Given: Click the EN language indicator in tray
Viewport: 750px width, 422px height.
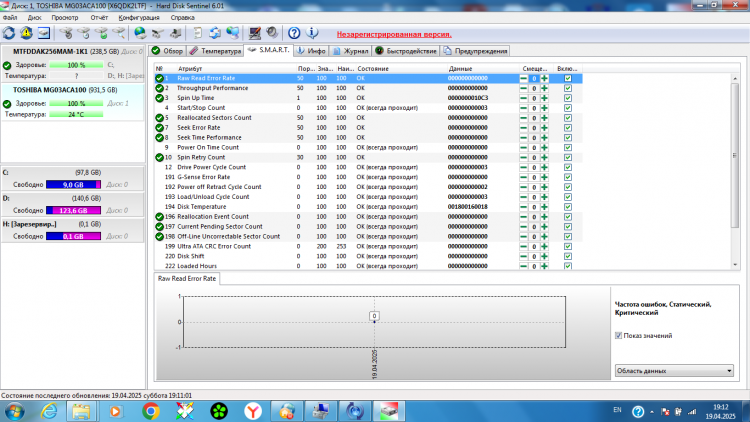Looking at the screenshot, I should [617, 410].
